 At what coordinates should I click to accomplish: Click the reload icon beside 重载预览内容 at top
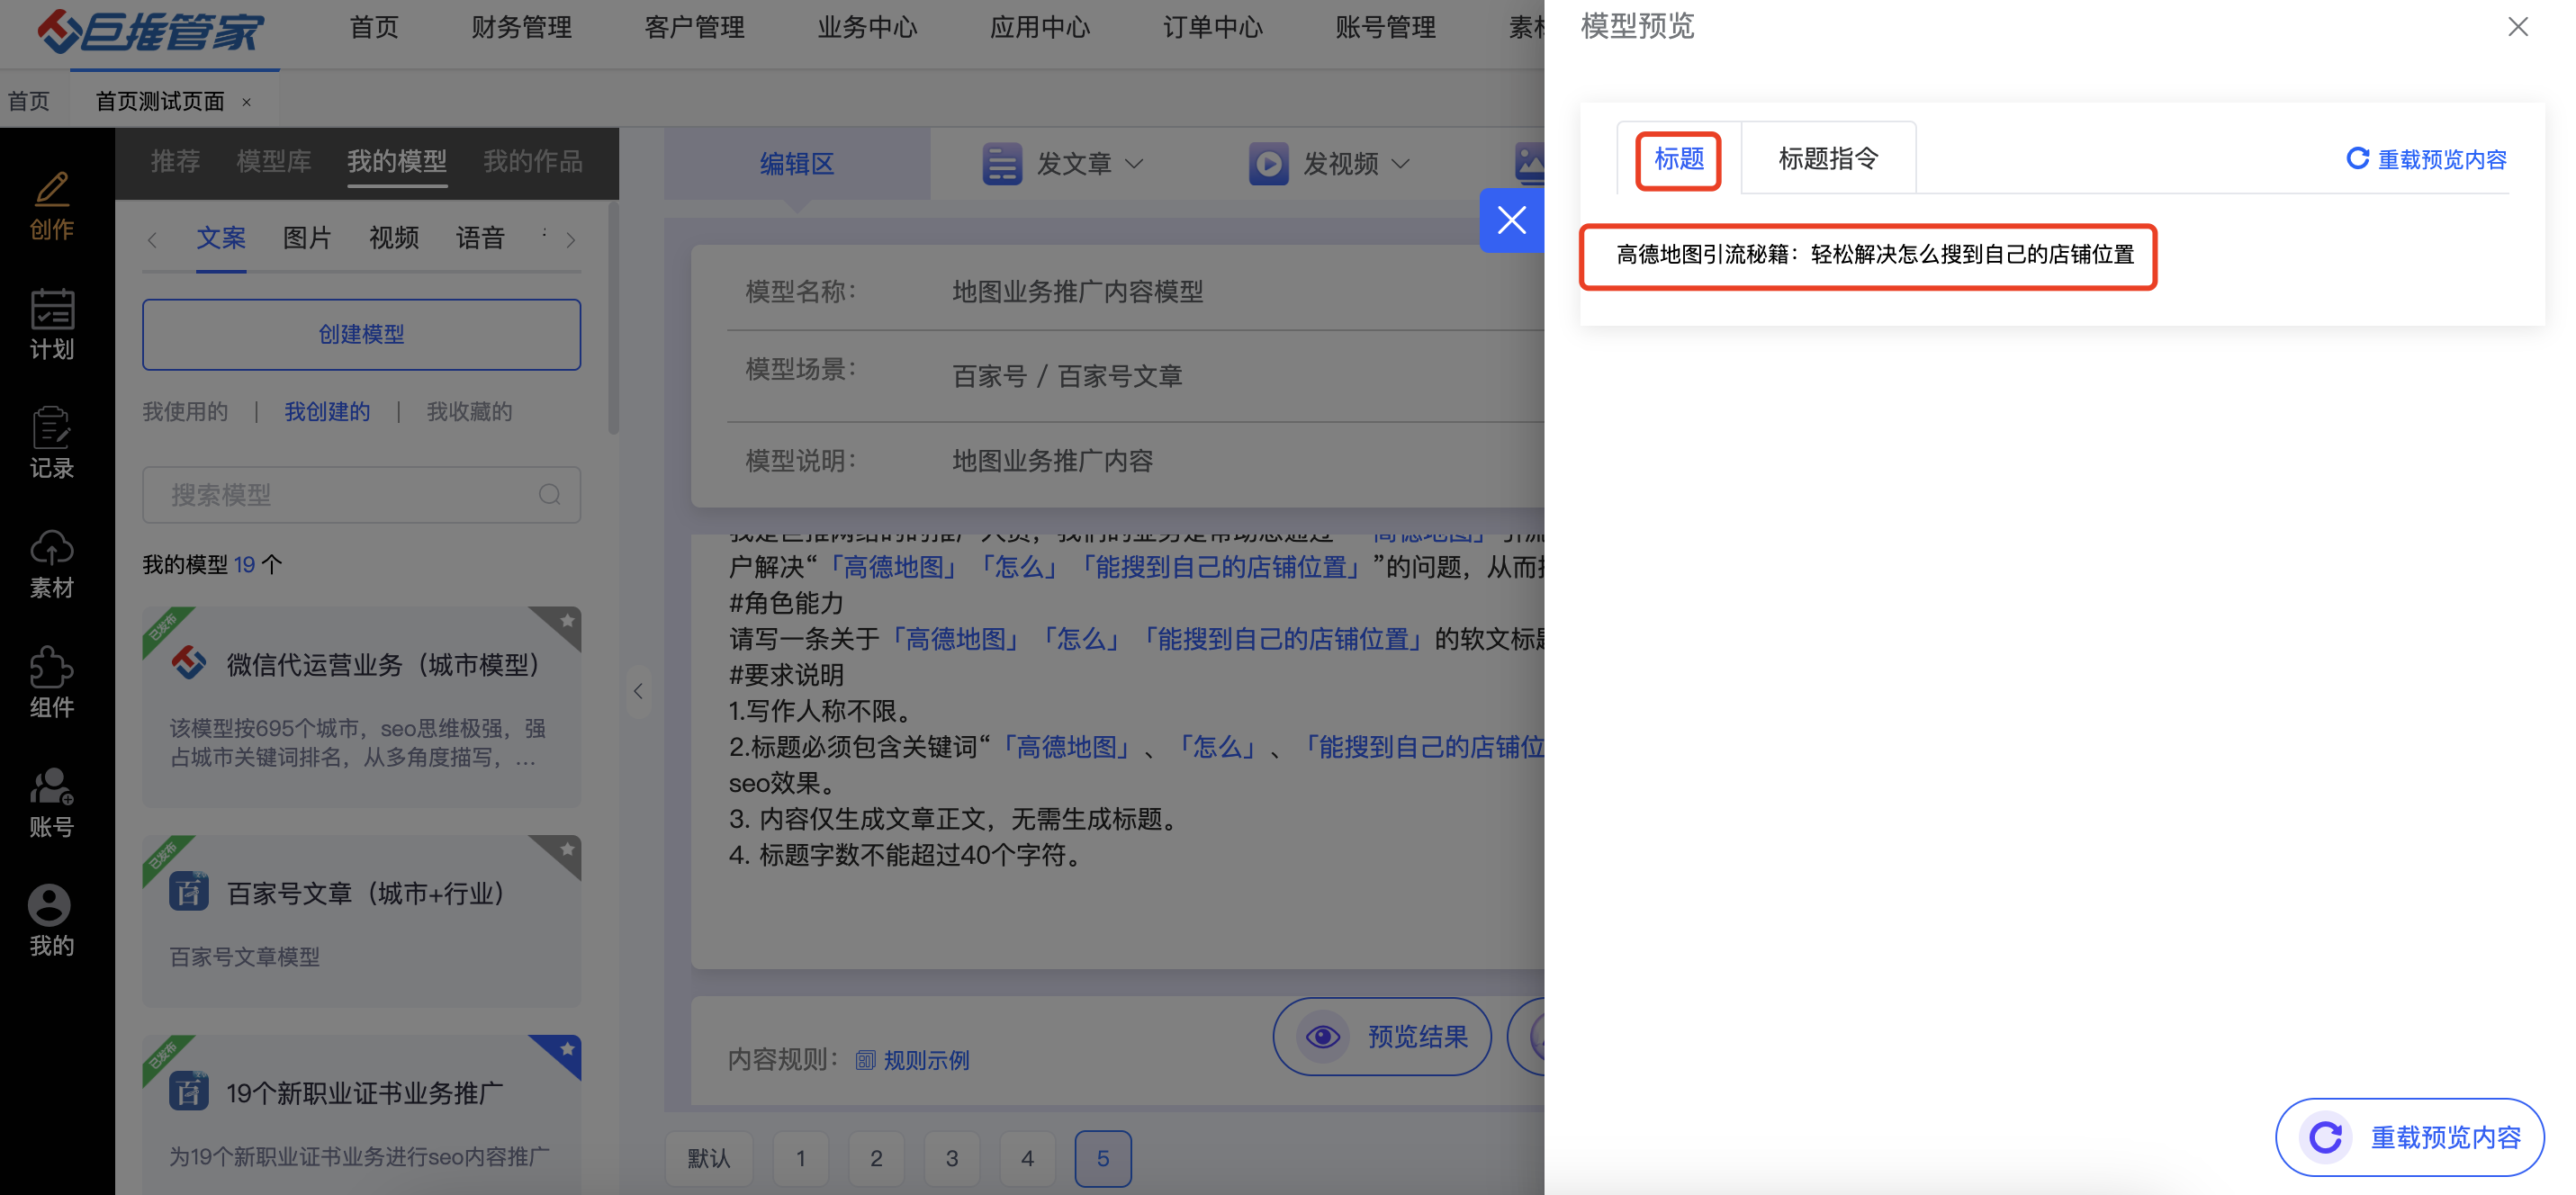click(x=2357, y=159)
